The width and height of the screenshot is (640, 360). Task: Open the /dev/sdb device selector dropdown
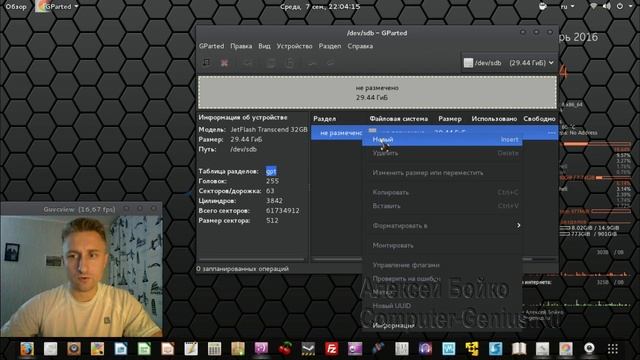pyautogui.click(x=509, y=63)
